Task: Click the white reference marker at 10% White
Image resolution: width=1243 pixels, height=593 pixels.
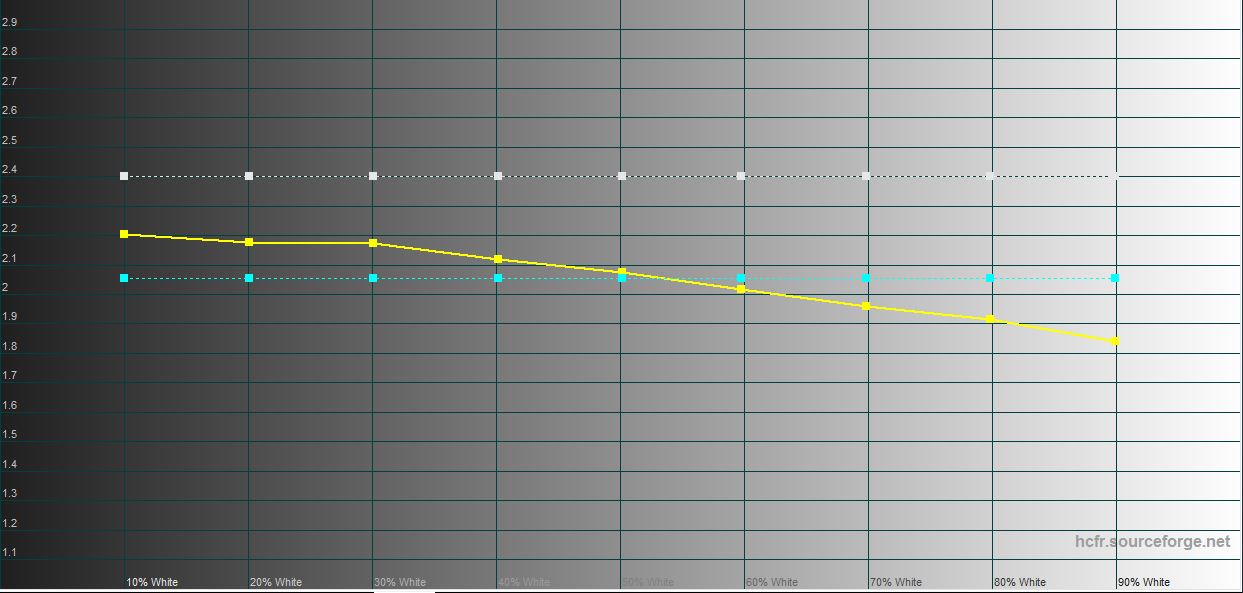Action: [x=124, y=176]
